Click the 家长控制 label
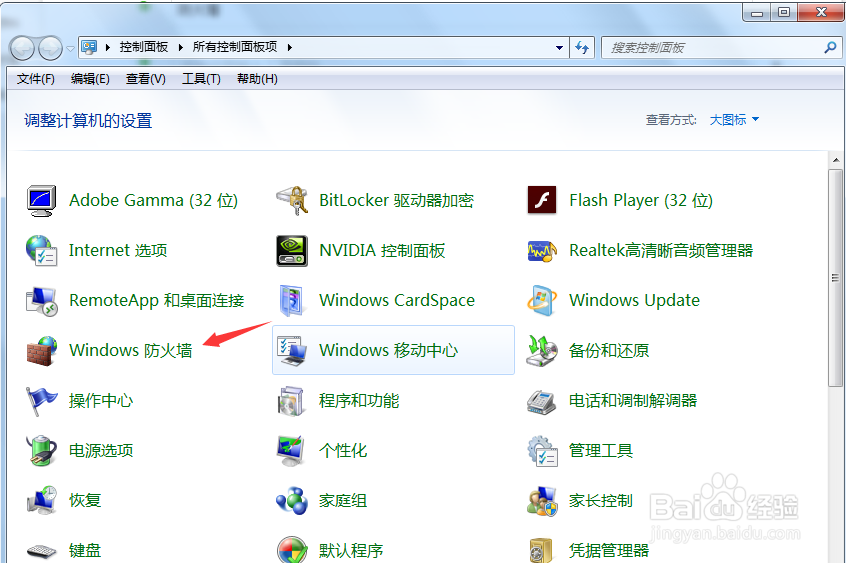 [601, 501]
